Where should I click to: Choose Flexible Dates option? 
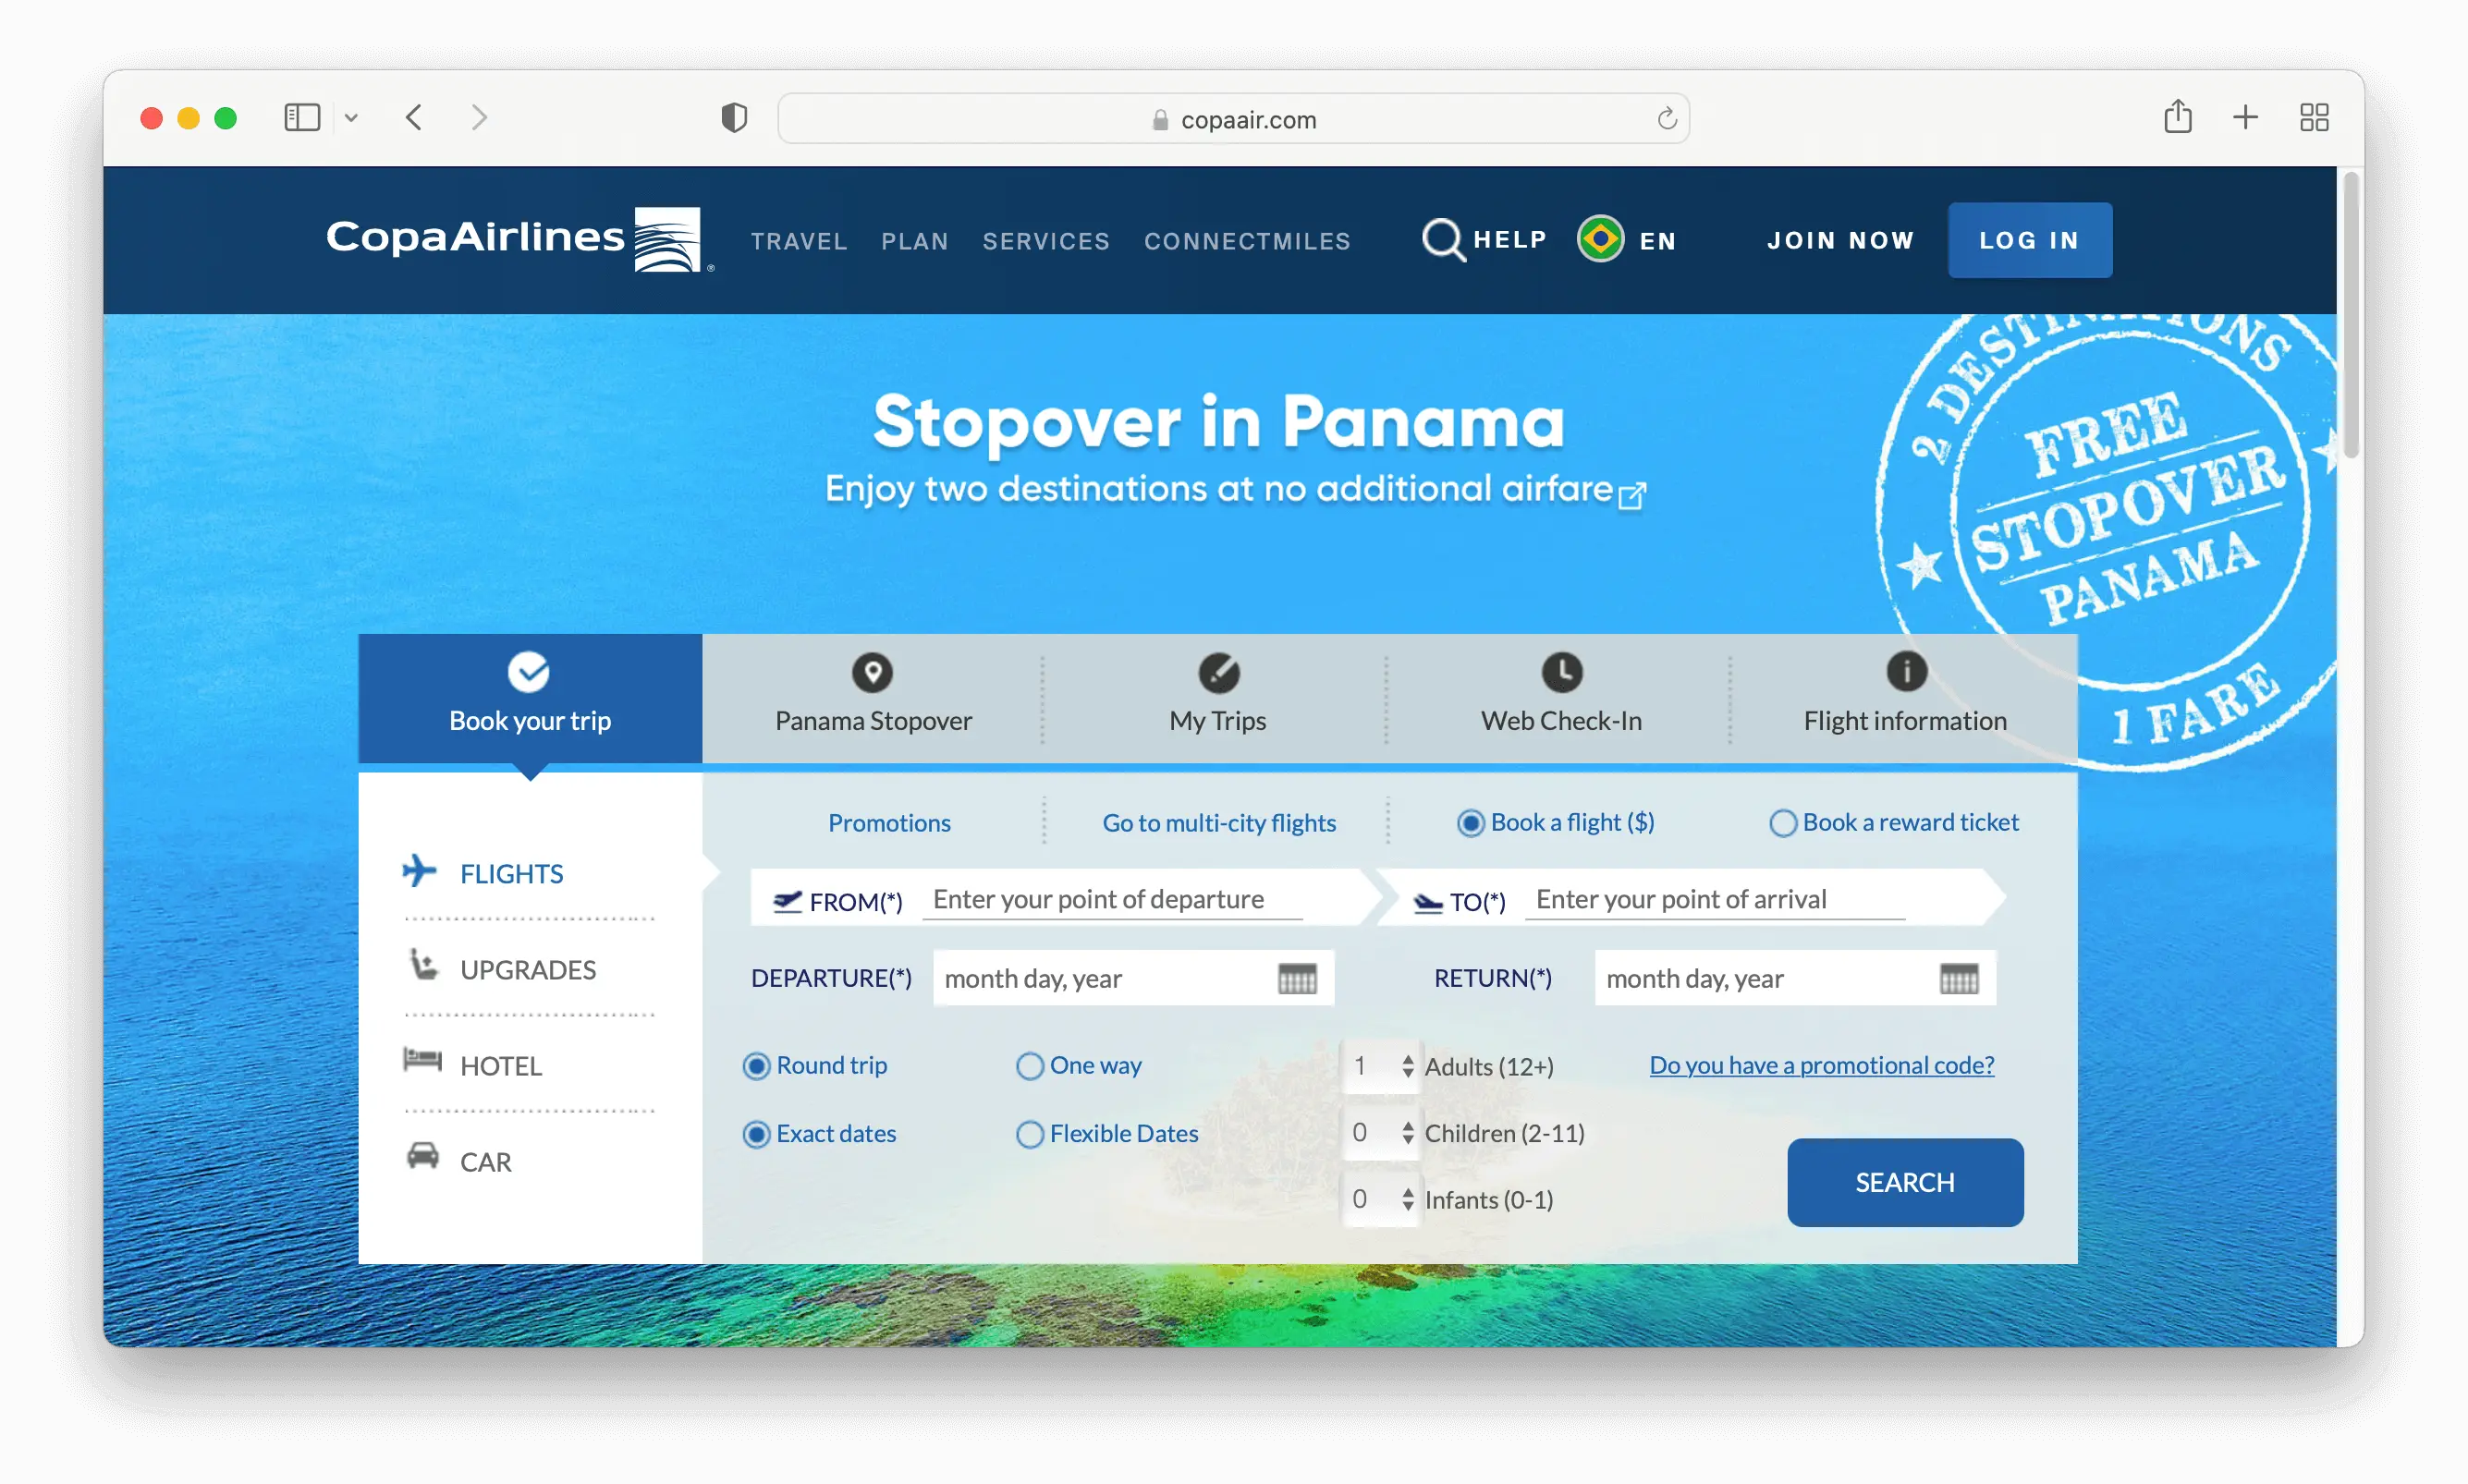coord(1030,1134)
